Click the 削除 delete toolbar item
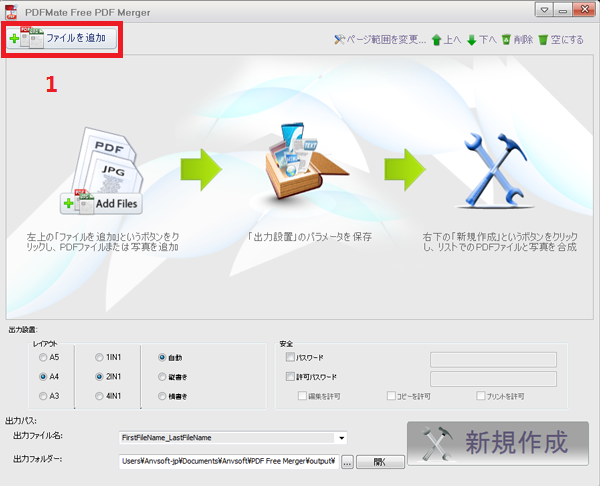The height and width of the screenshot is (486, 600). click(x=517, y=39)
